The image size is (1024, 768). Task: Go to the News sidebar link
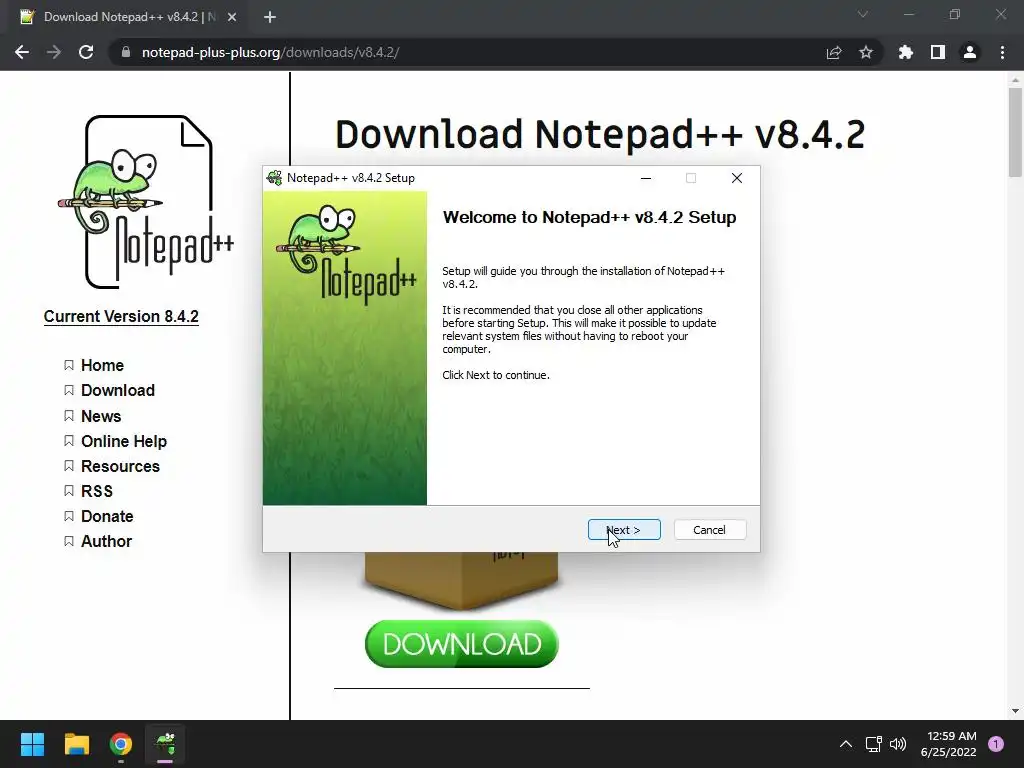point(101,416)
